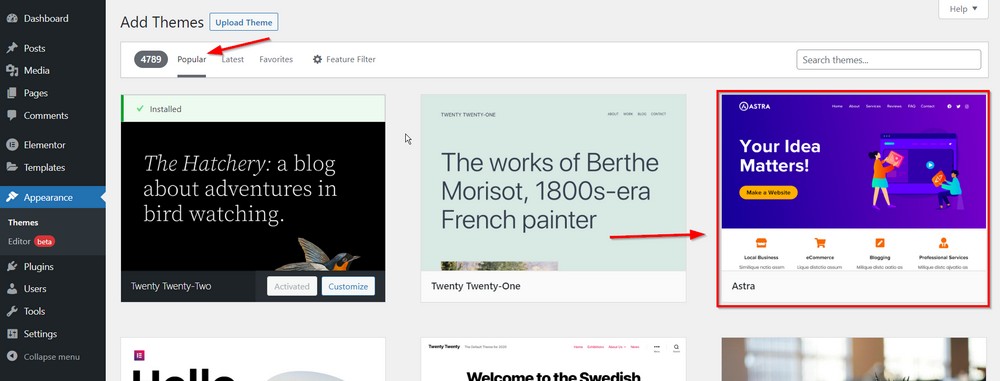The image size is (1000, 381).
Task: Click the Add Themes page heading
Action: (x=162, y=22)
